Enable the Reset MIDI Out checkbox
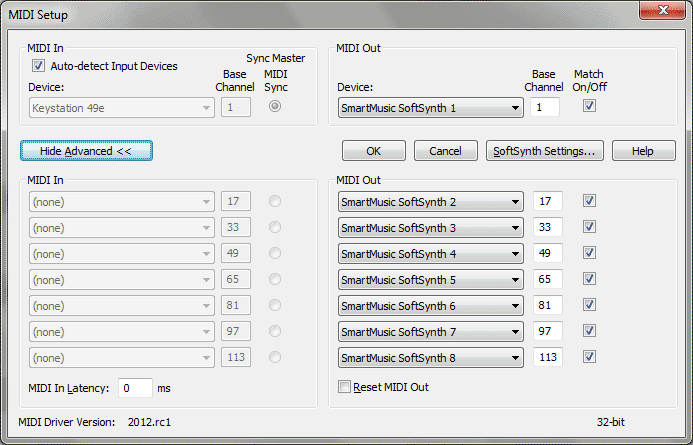 344,387
